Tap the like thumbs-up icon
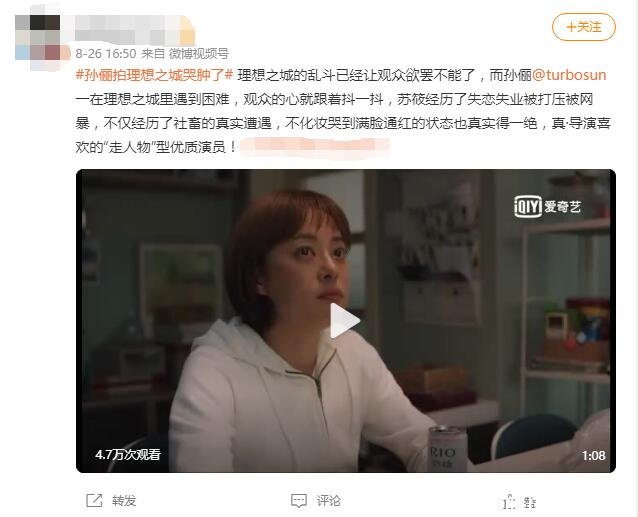Viewport: 638px width, 517px height. [509, 502]
